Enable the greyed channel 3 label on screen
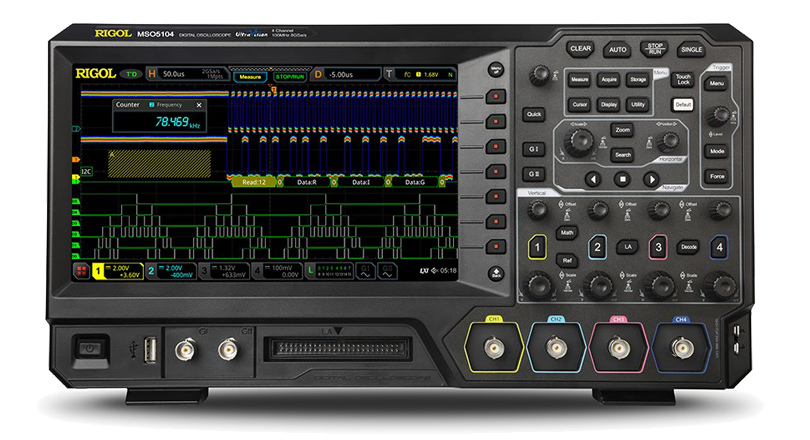The height and width of the screenshot is (440, 810). (x=223, y=271)
